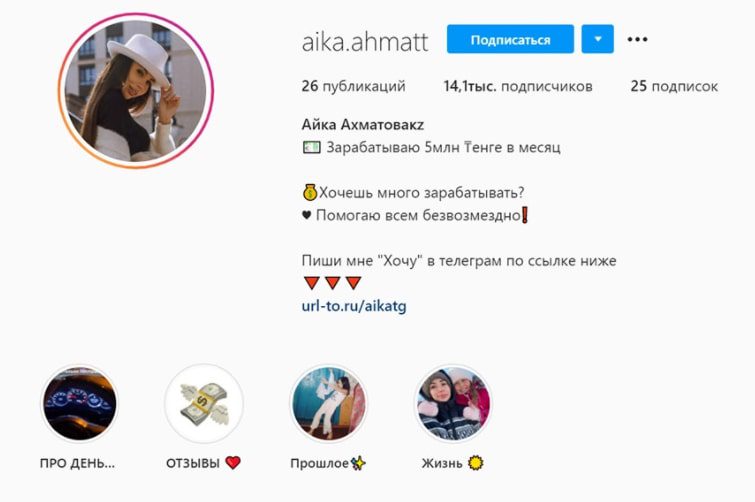The image size is (755, 502).
Task: Open the ПРО ДЕНЬ... highlight circle
Action: pos(79,403)
